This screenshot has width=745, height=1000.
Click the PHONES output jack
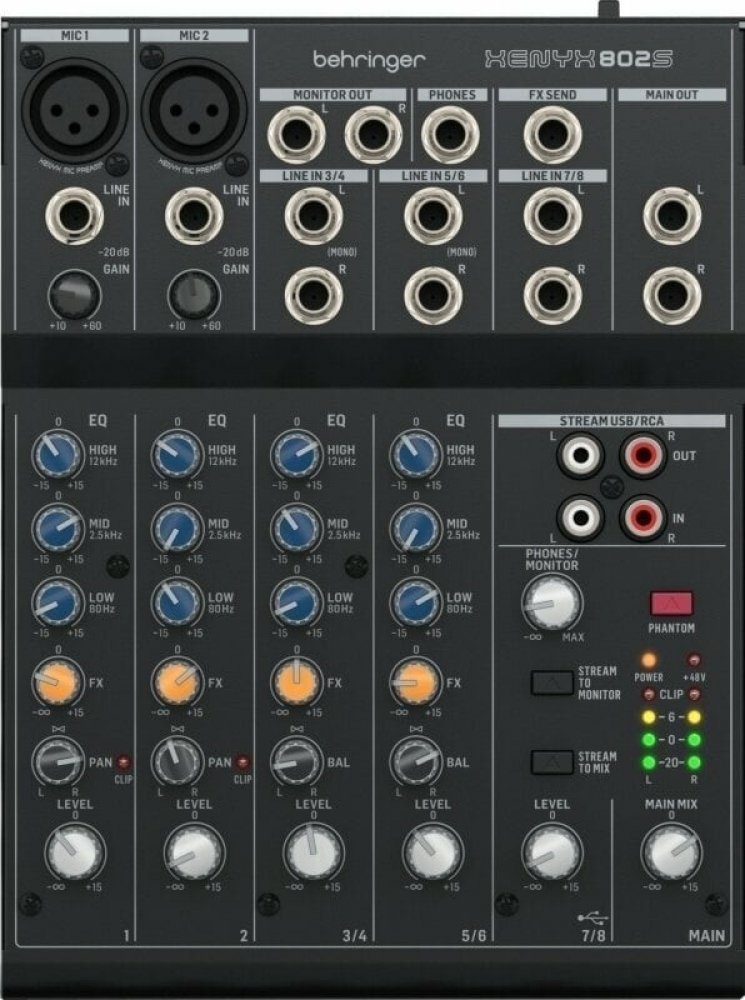450,135
